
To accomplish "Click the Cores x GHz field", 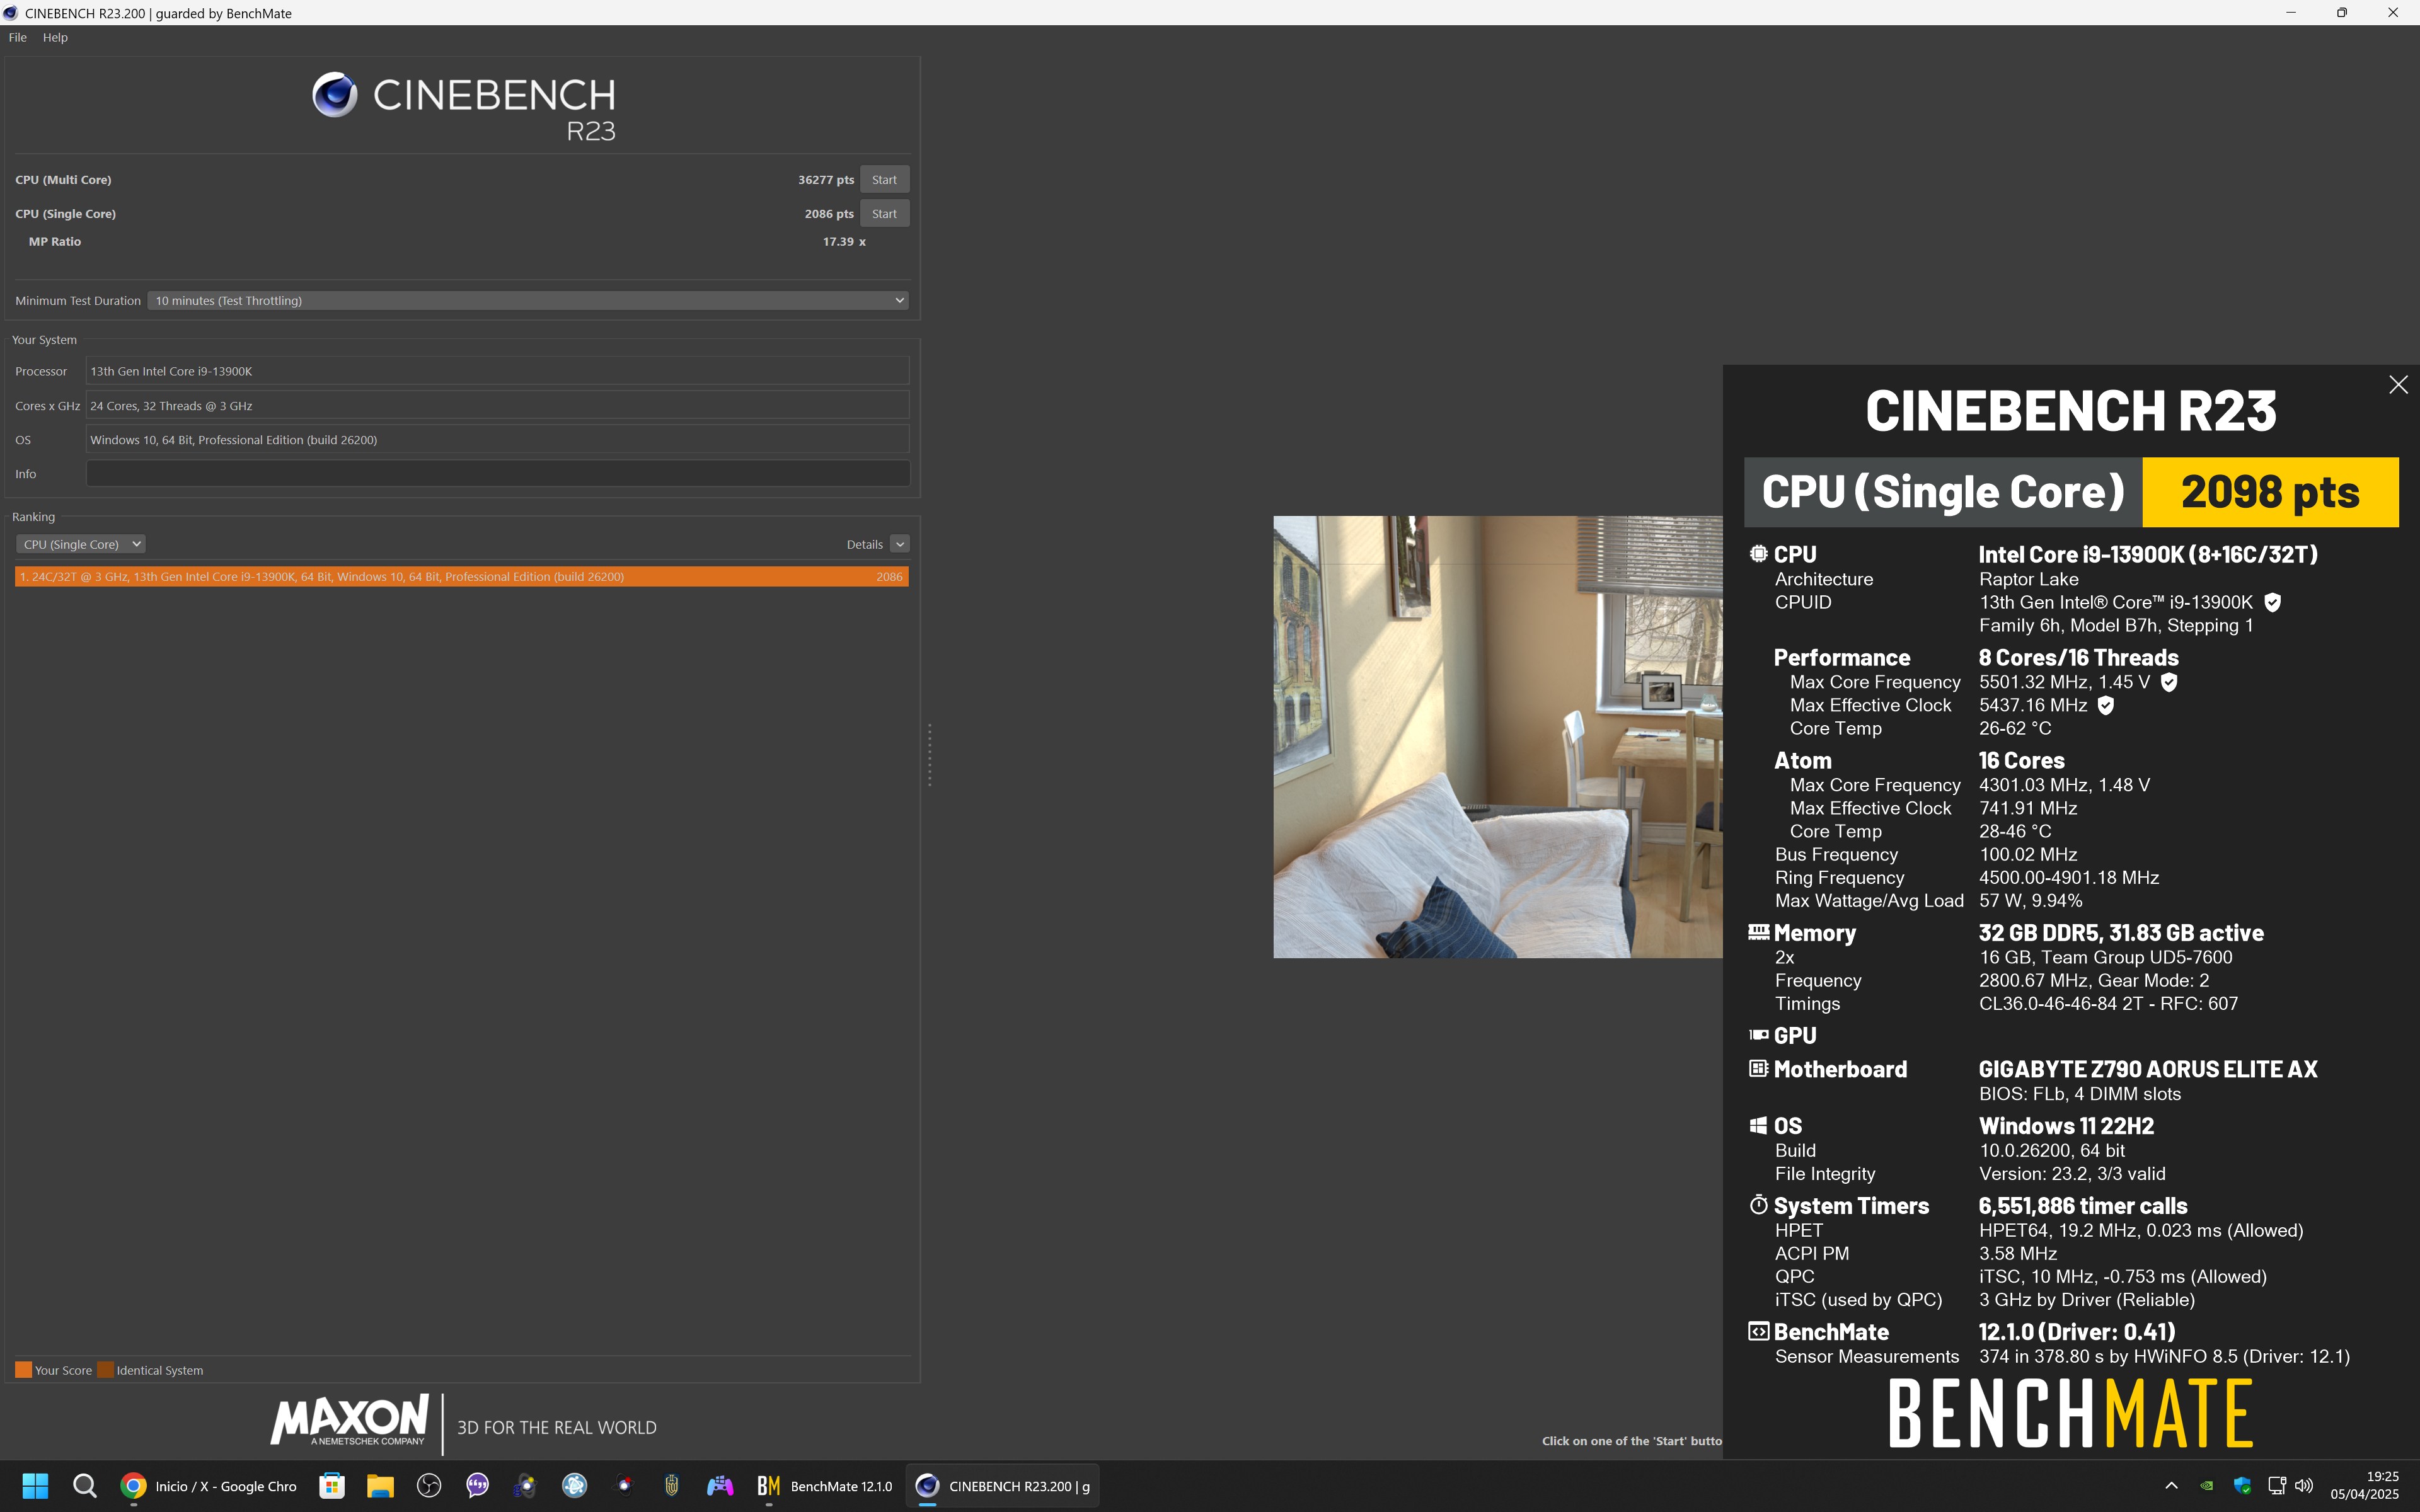I will coord(497,406).
